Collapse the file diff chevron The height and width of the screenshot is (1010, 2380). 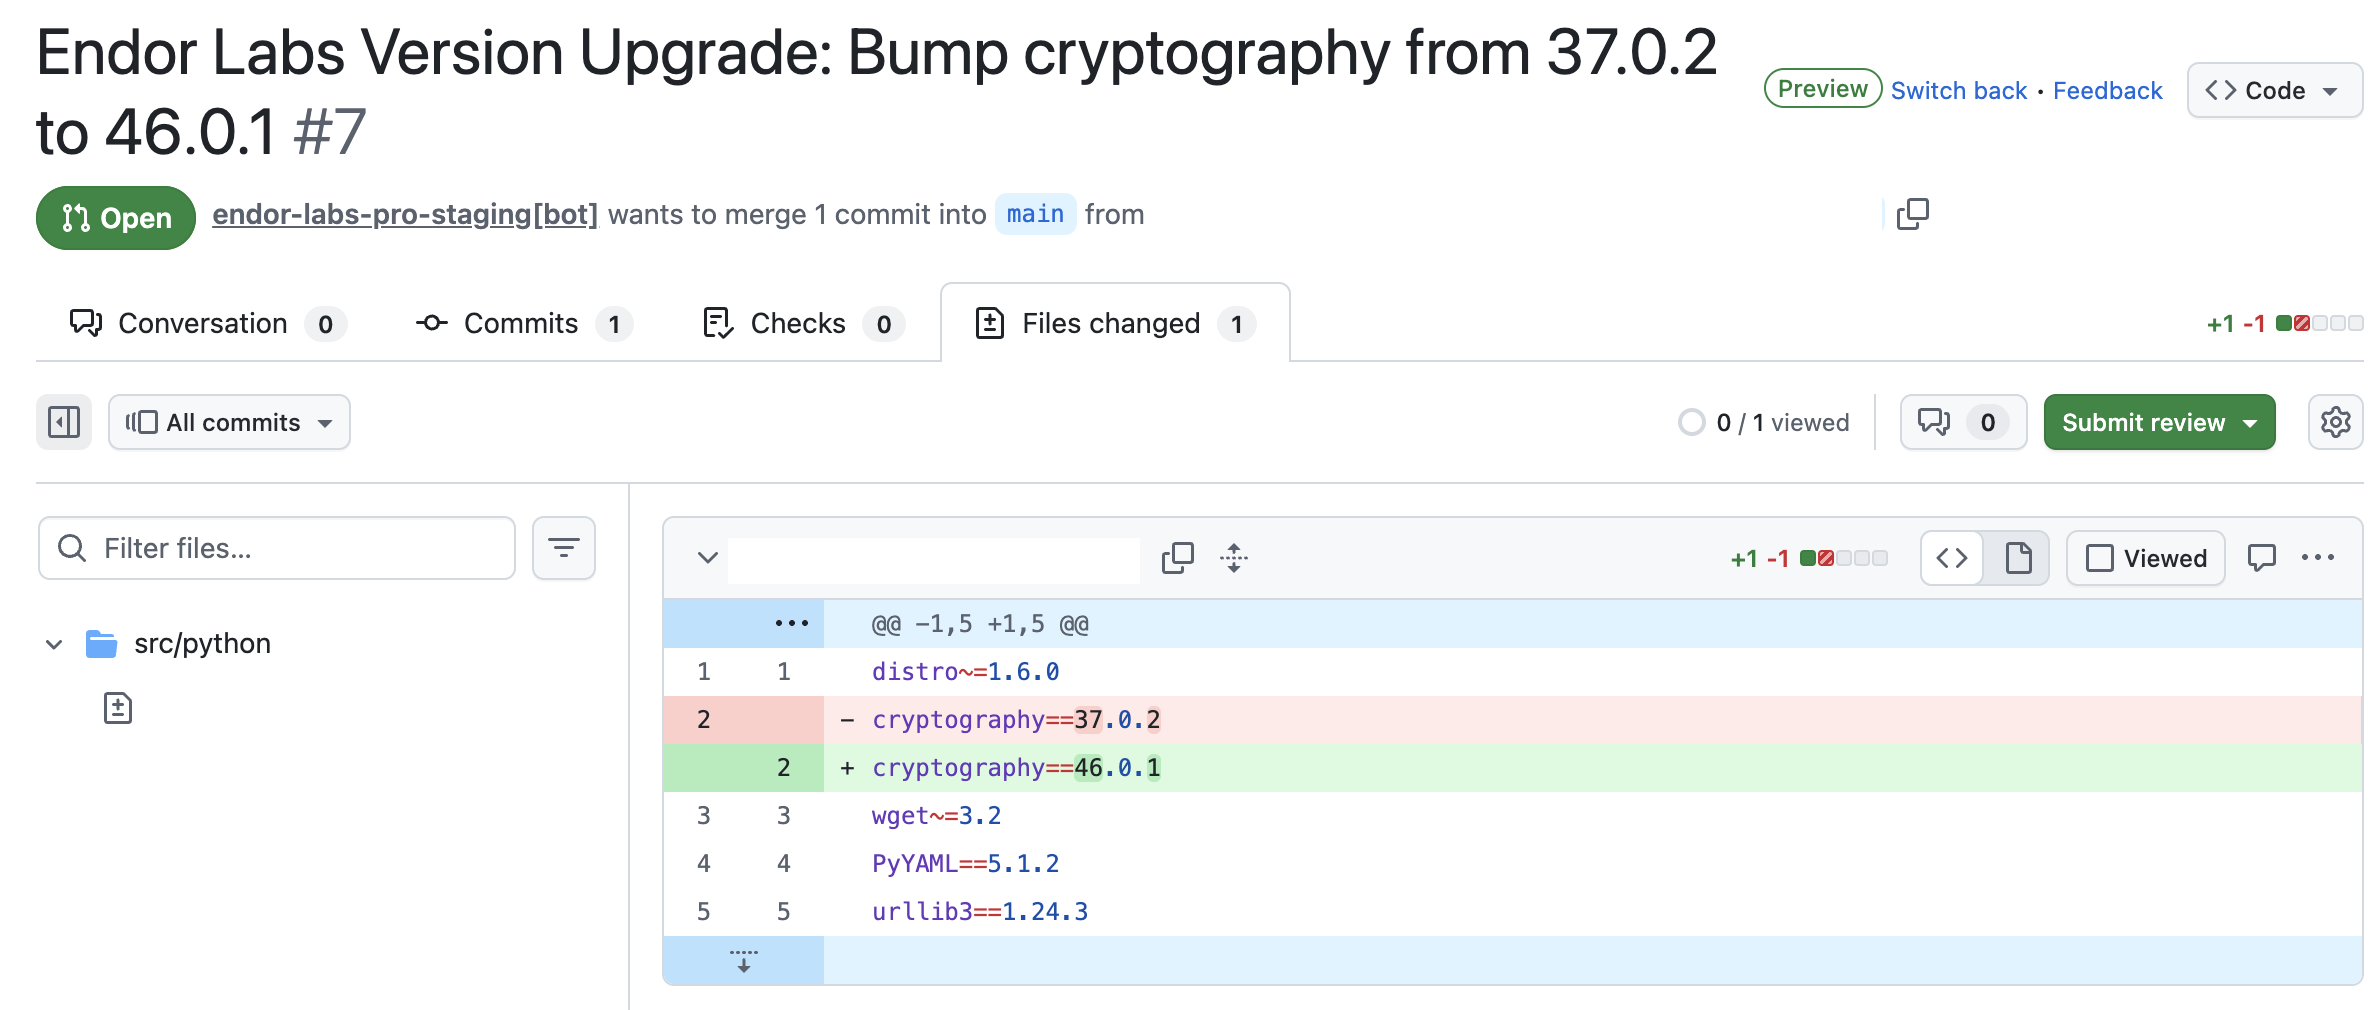point(707,558)
